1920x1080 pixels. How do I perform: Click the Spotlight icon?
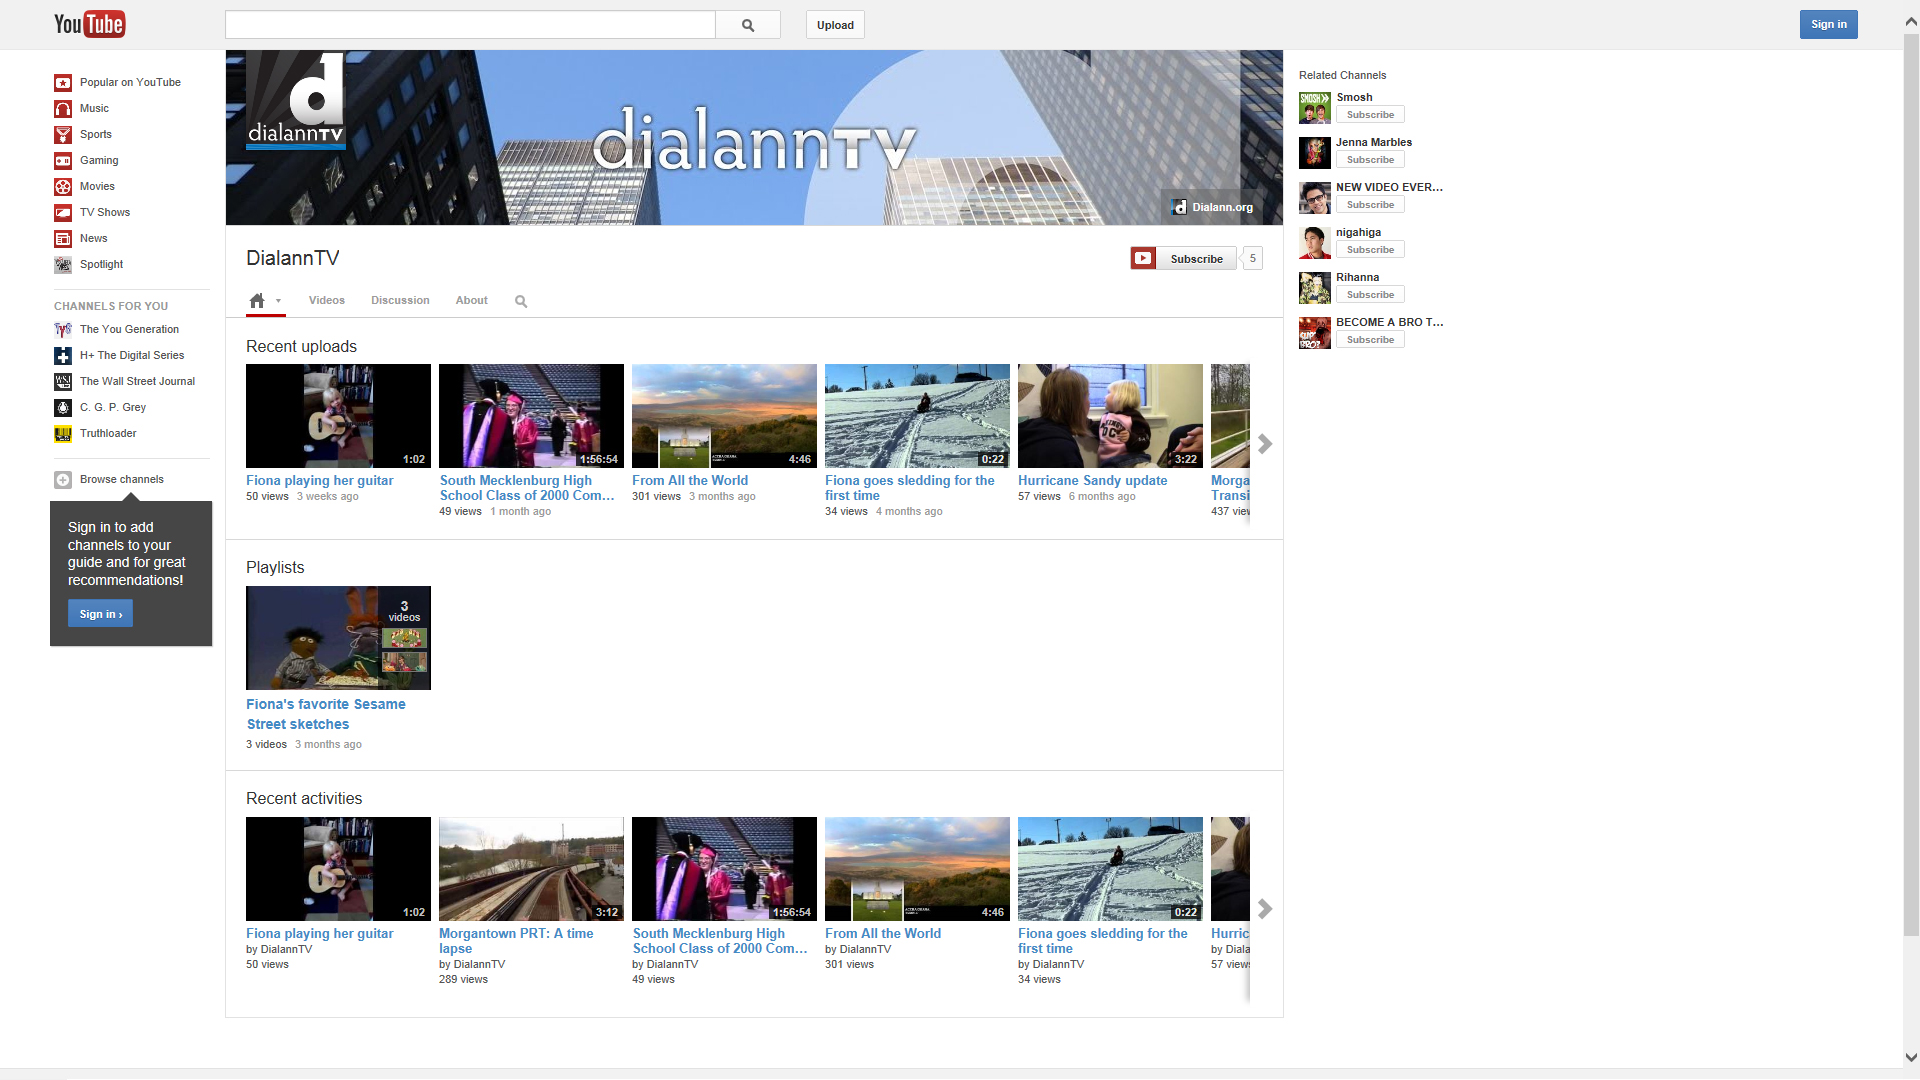tap(63, 264)
